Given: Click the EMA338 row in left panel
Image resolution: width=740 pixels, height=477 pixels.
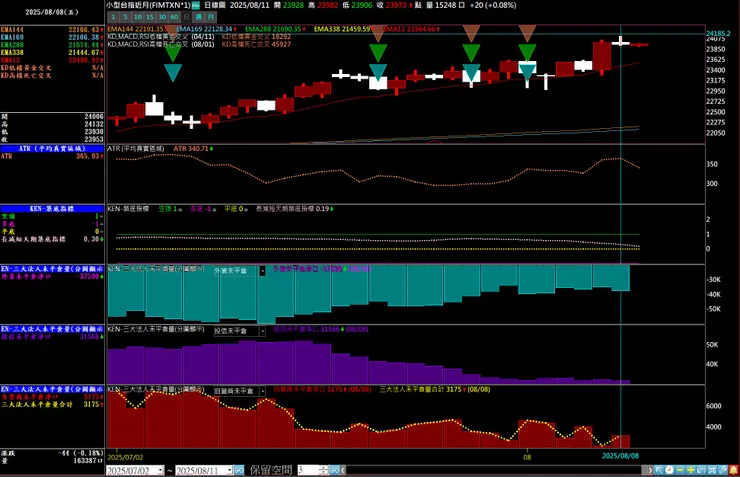Looking at the screenshot, I should pos(52,52).
